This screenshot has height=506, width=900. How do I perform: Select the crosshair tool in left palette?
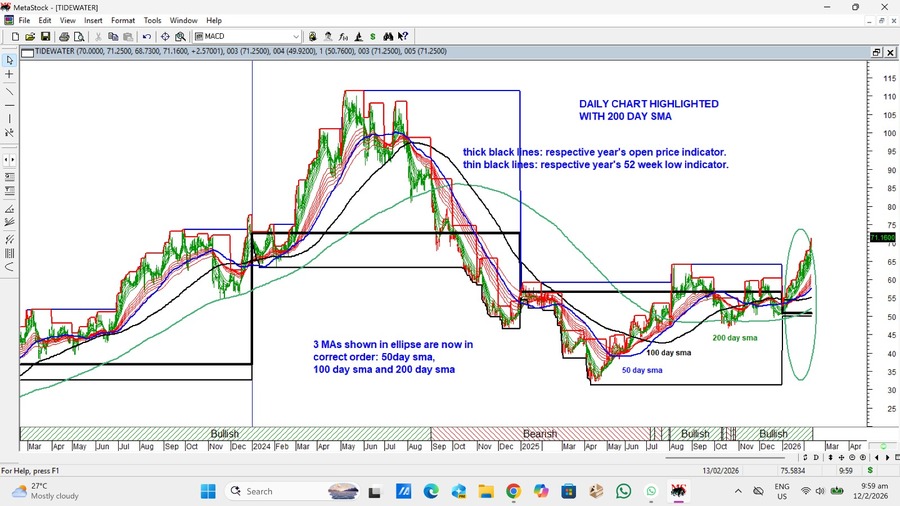pos(9,75)
